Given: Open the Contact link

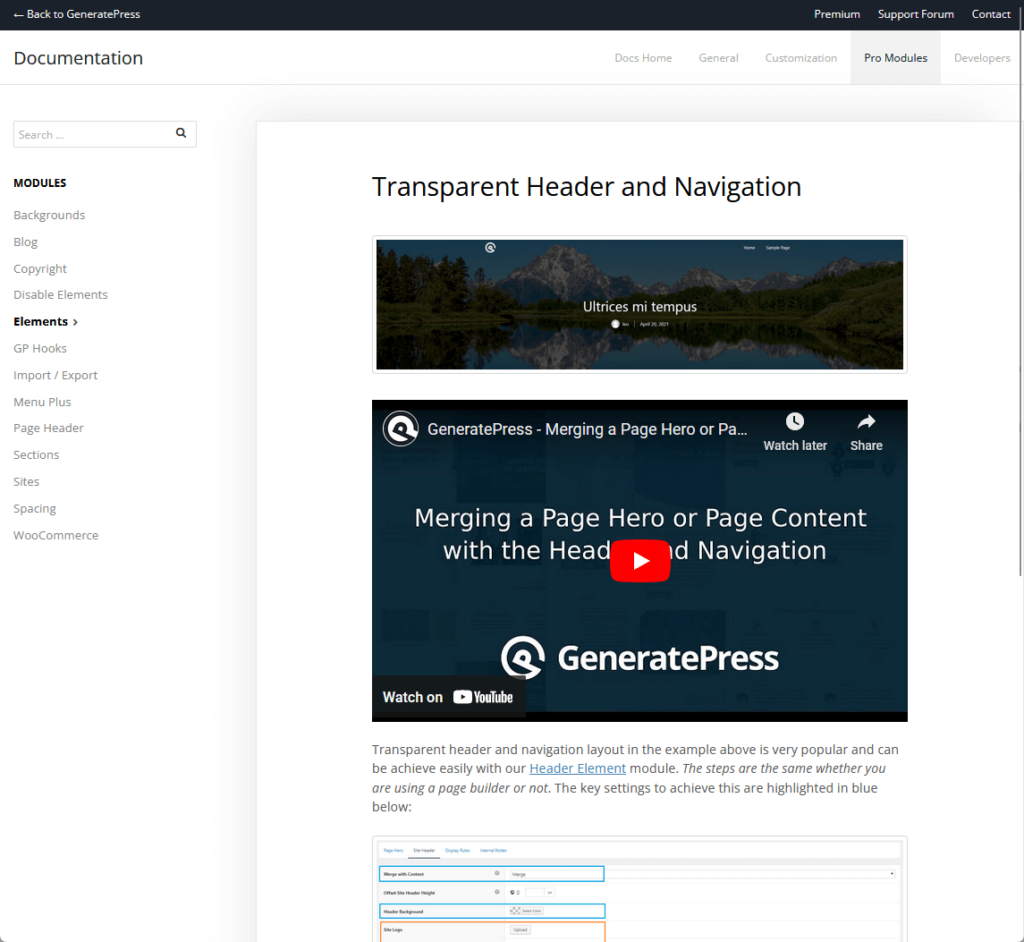Looking at the screenshot, I should (991, 14).
